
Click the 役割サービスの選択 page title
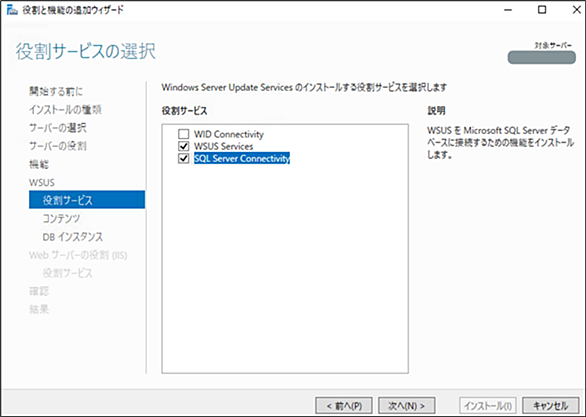pyautogui.click(x=86, y=52)
